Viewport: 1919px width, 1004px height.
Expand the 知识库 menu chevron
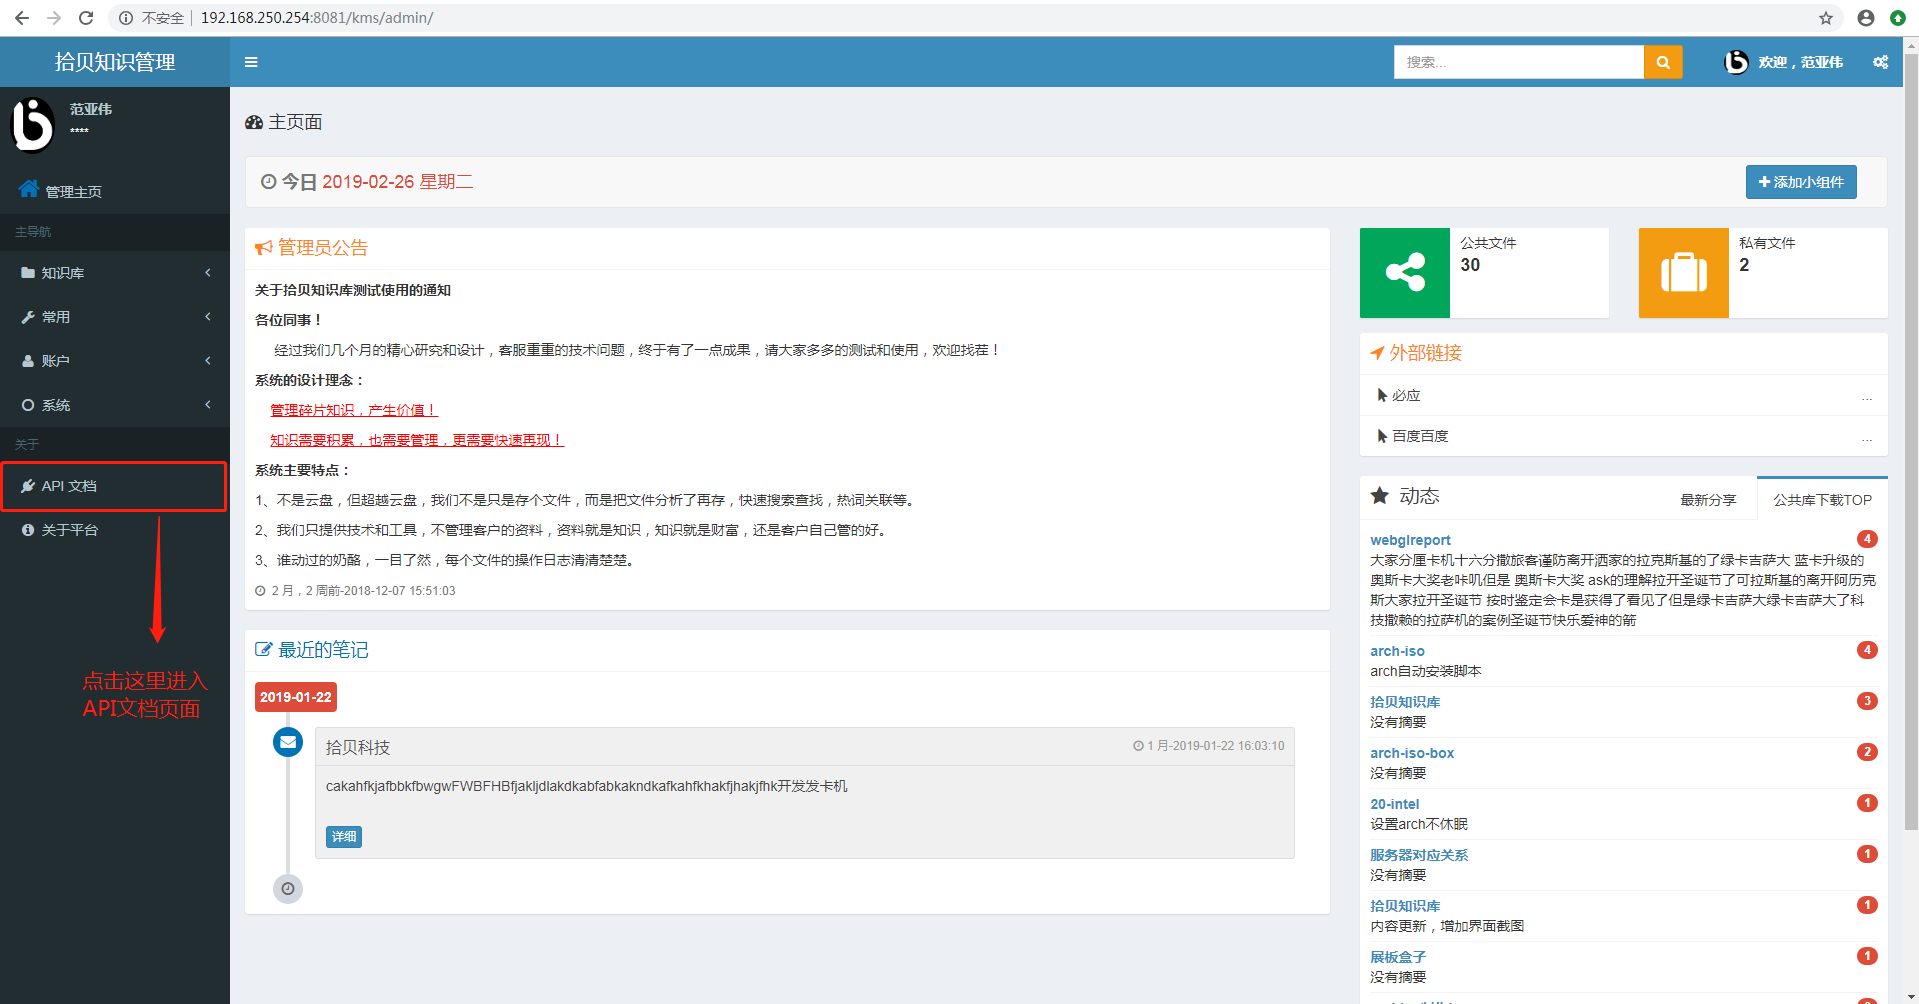208,273
